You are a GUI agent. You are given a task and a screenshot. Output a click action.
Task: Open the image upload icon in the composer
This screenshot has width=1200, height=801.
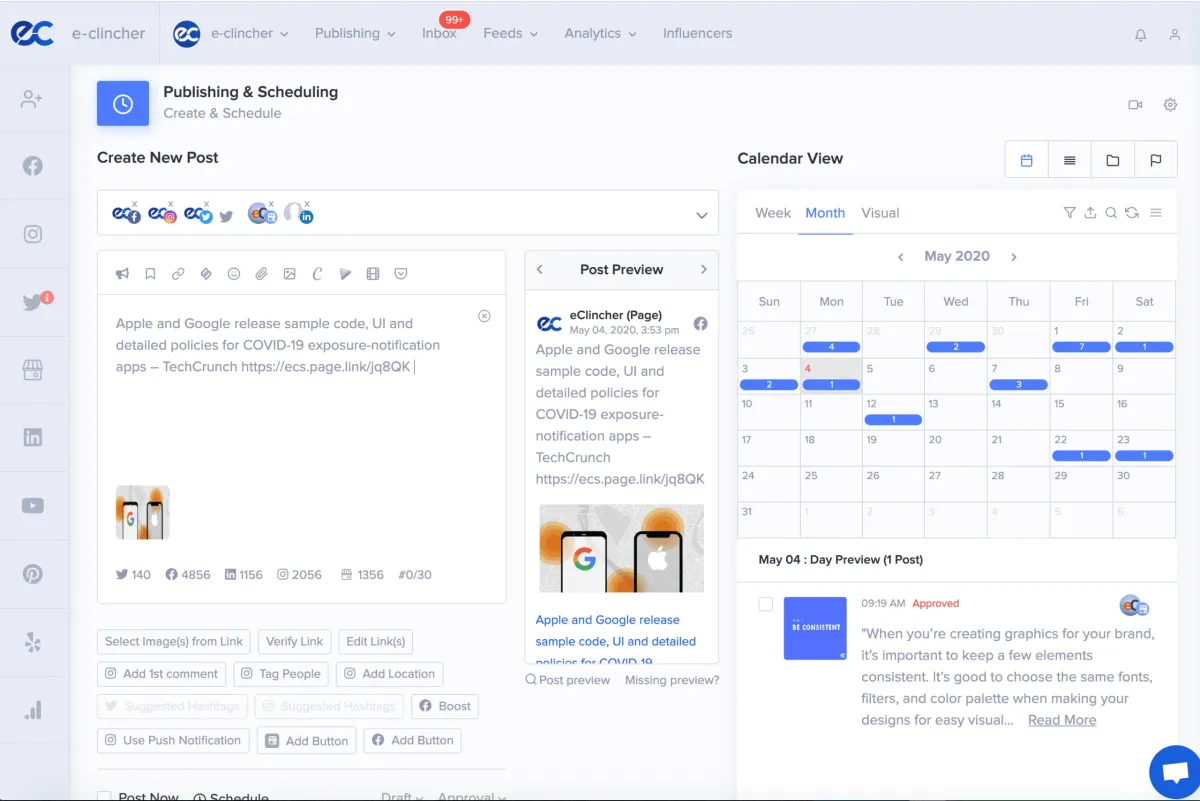click(x=291, y=273)
